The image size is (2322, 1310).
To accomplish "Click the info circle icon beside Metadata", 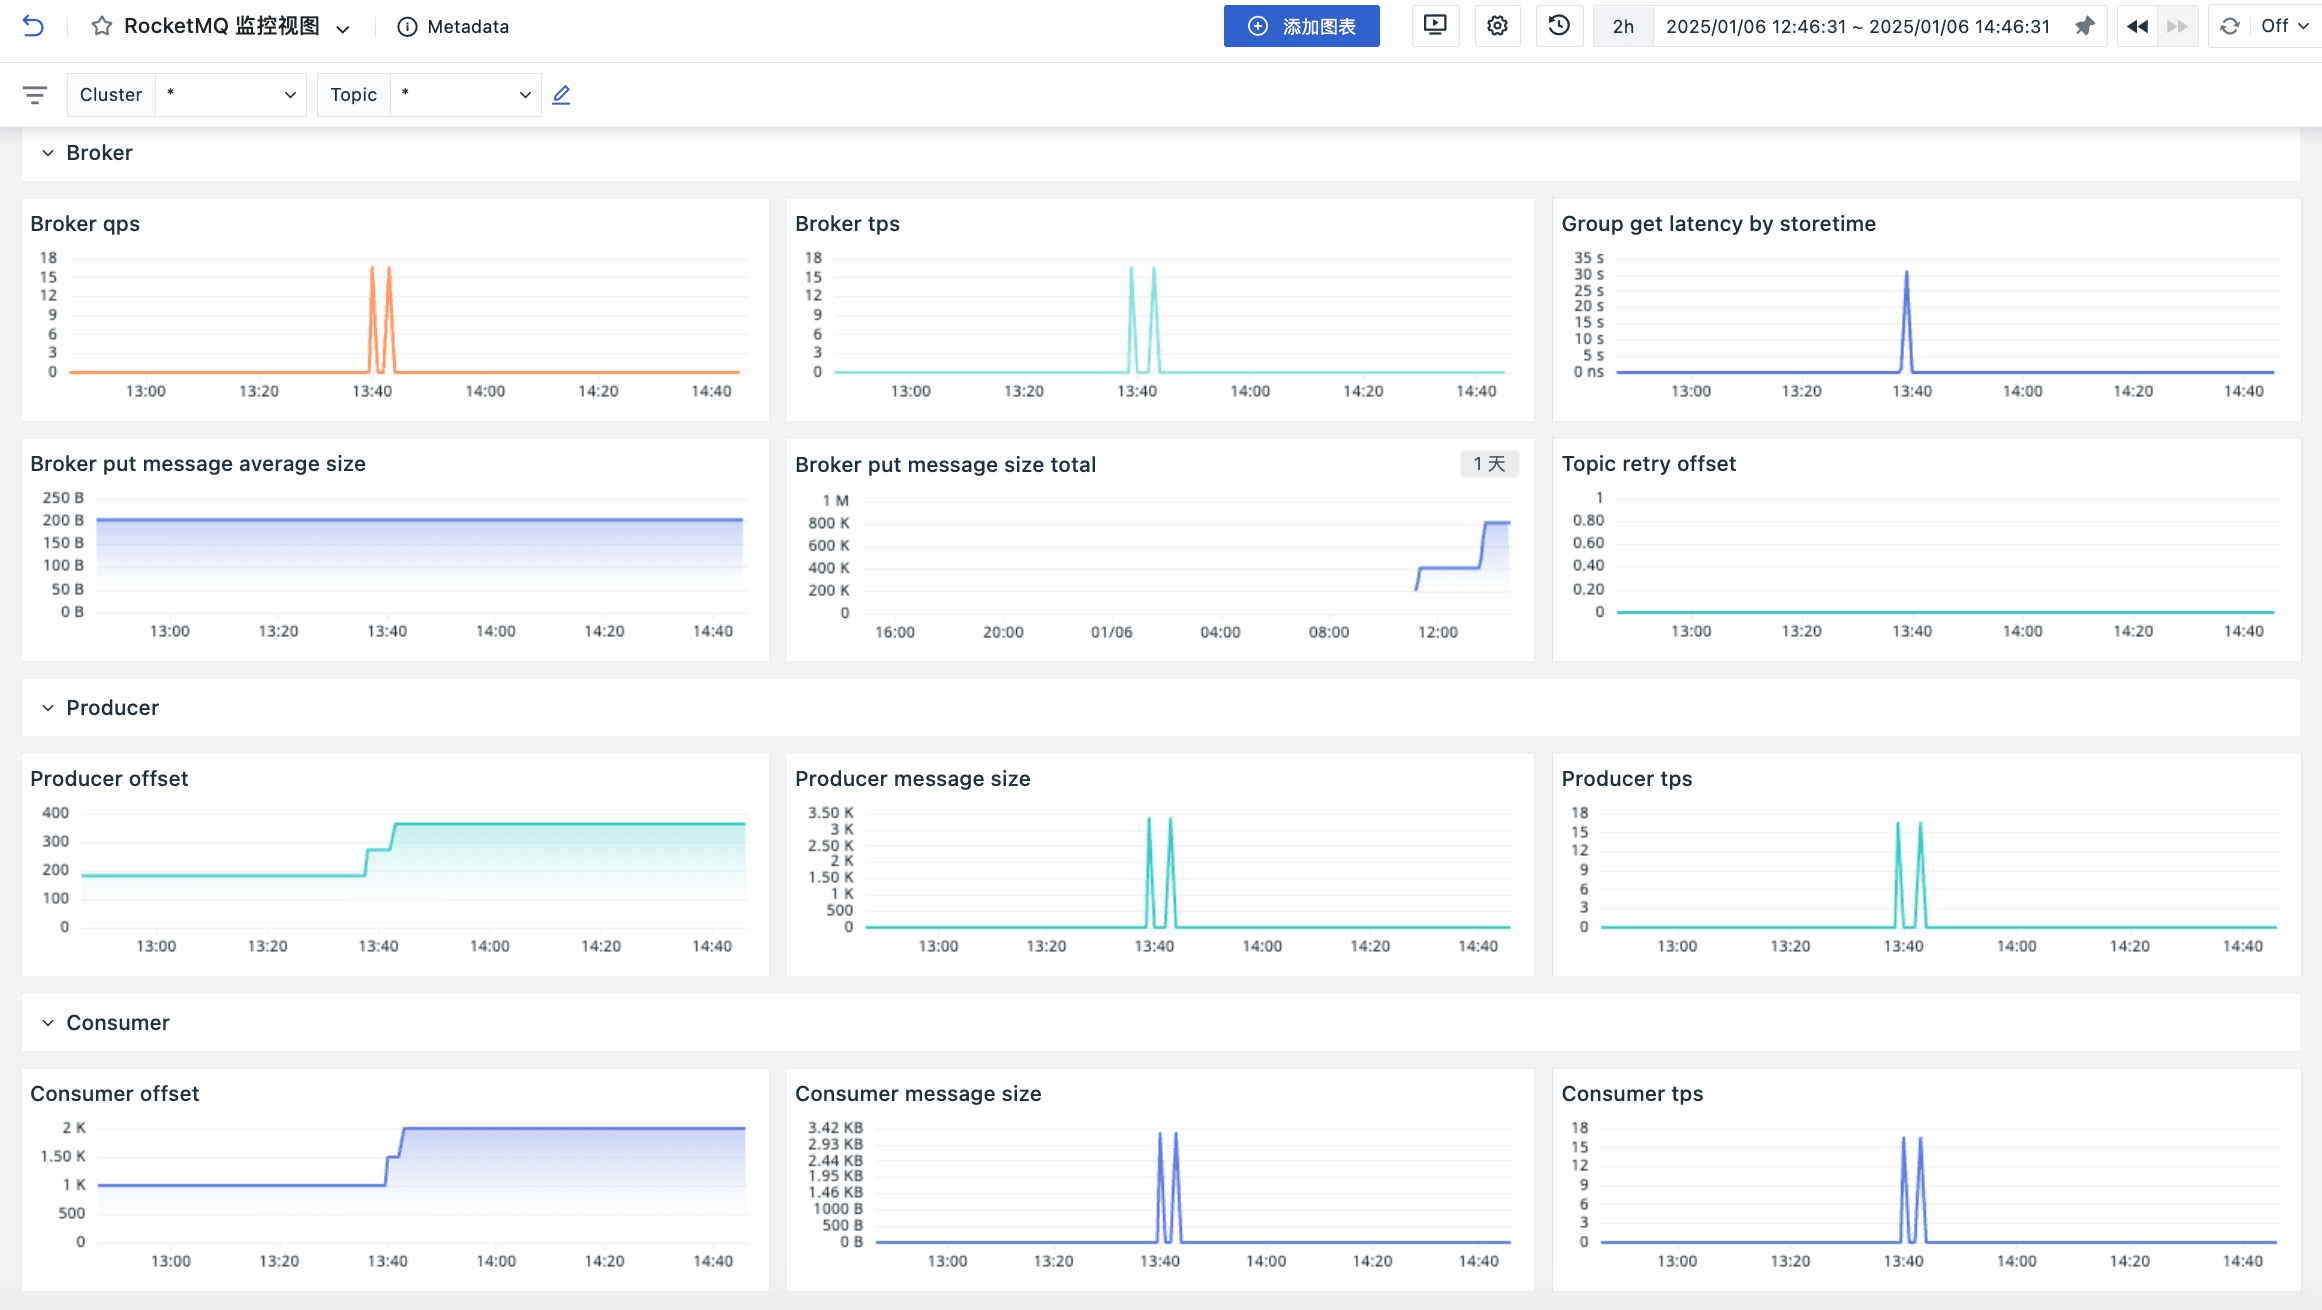I will click(406, 26).
